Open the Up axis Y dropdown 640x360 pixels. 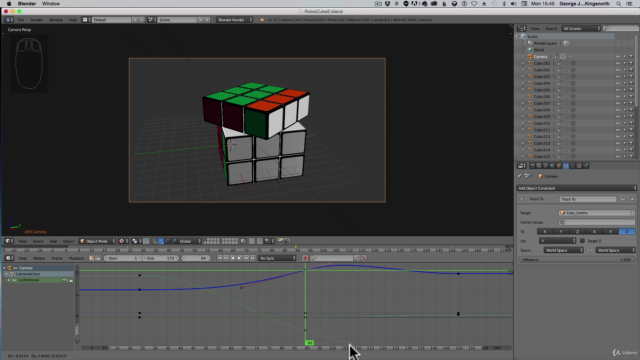pyautogui.click(x=558, y=241)
